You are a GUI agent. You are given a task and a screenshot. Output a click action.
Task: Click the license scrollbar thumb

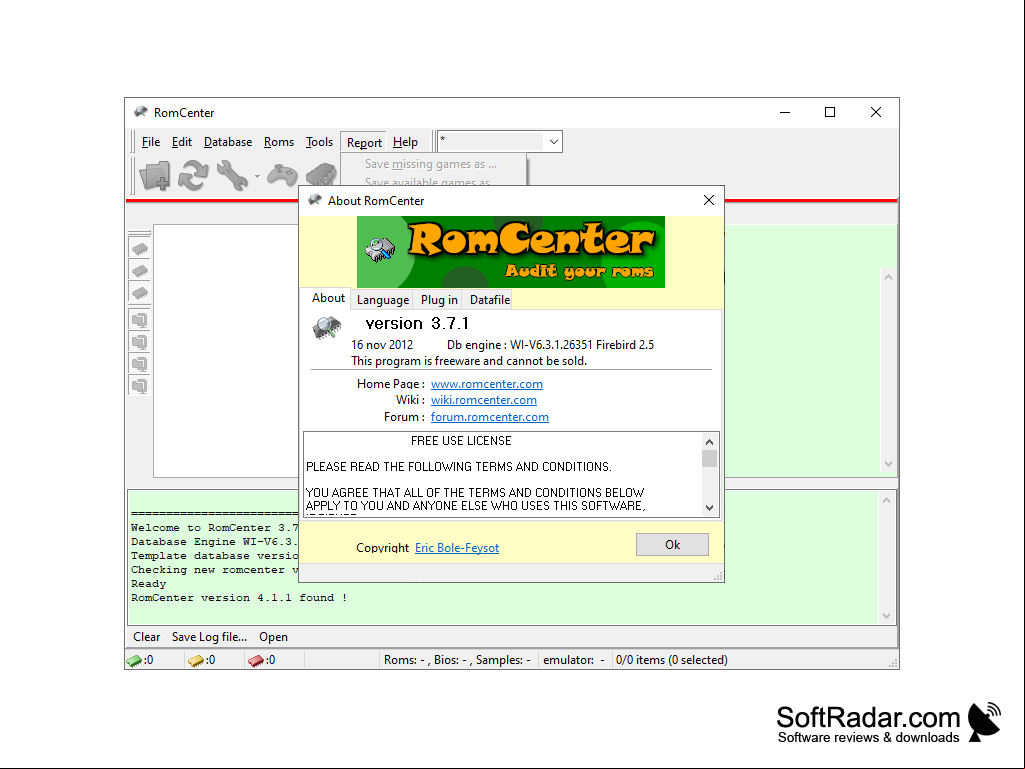[709, 458]
